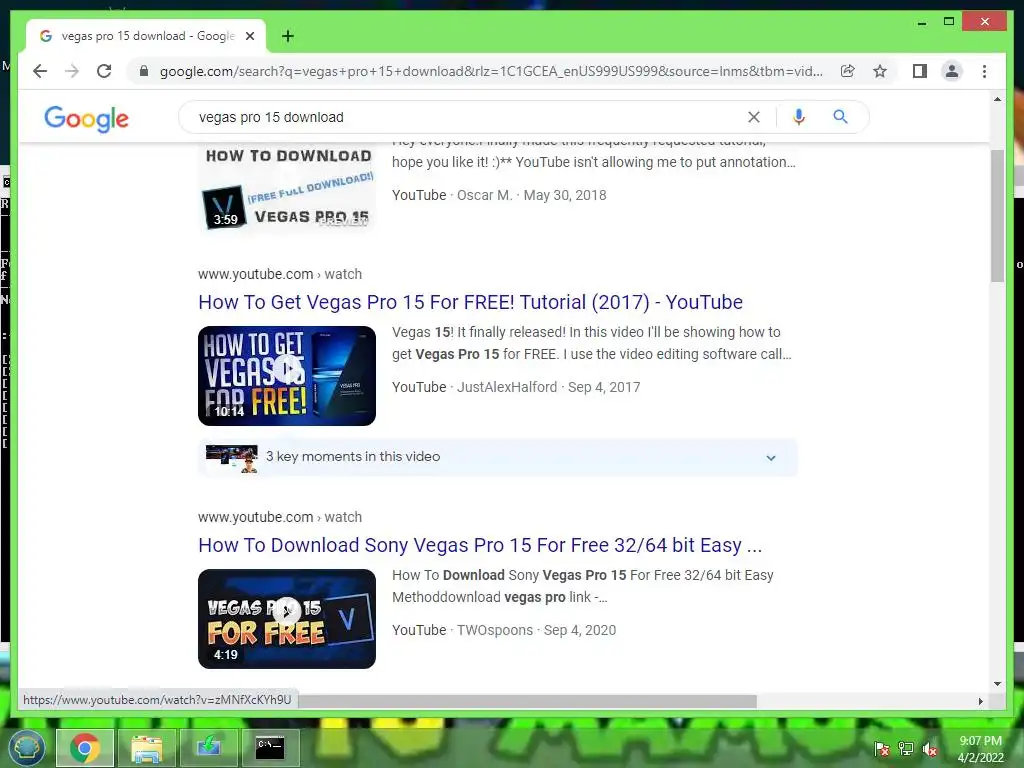Open a new browser tab
Screen dimensions: 1024x768
click(288, 36)
